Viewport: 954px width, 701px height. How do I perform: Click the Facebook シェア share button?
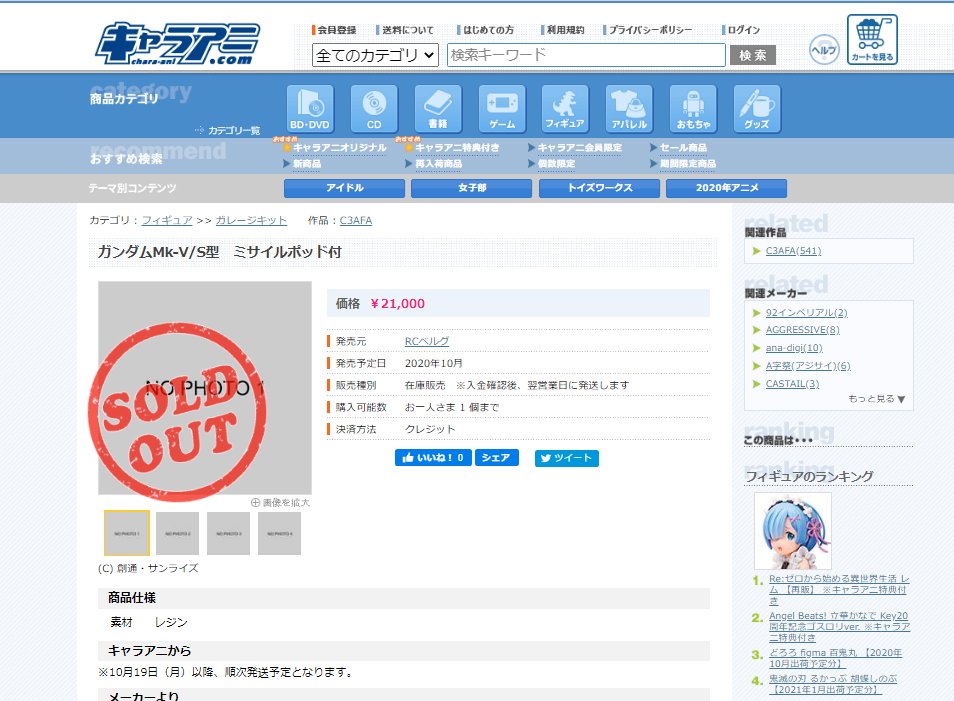[x=496, y=458]
